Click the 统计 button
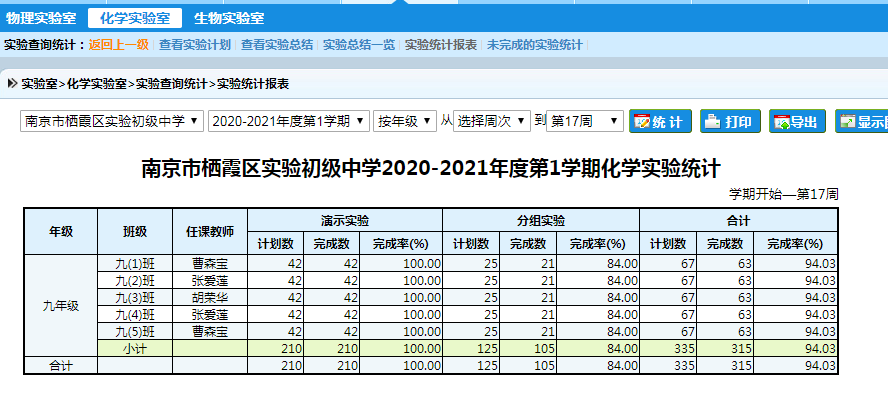This screenshot has width=888, height=402. (660, 121)
